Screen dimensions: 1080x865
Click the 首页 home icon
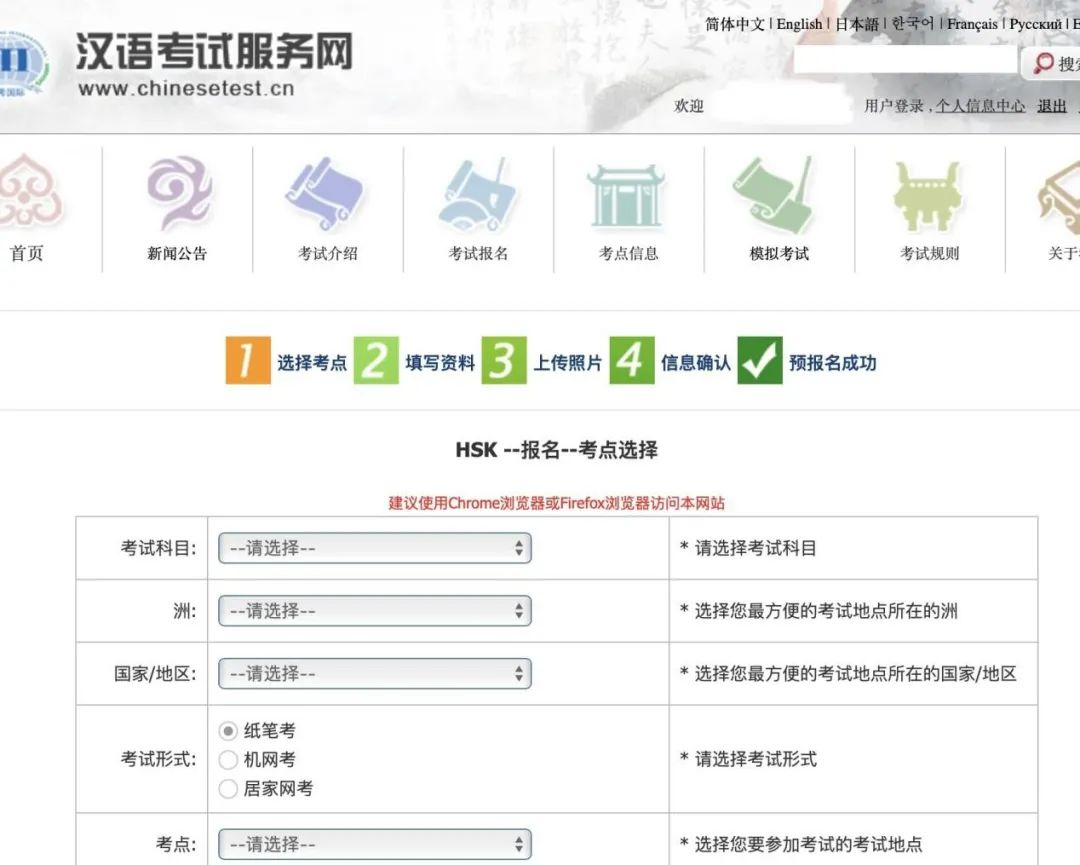(x=28, y=194)
